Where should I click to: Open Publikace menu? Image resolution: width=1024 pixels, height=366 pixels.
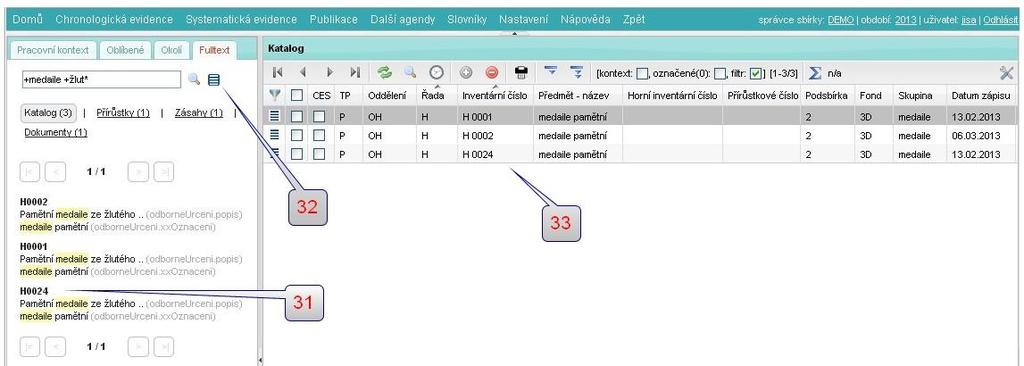click(334, 20)
